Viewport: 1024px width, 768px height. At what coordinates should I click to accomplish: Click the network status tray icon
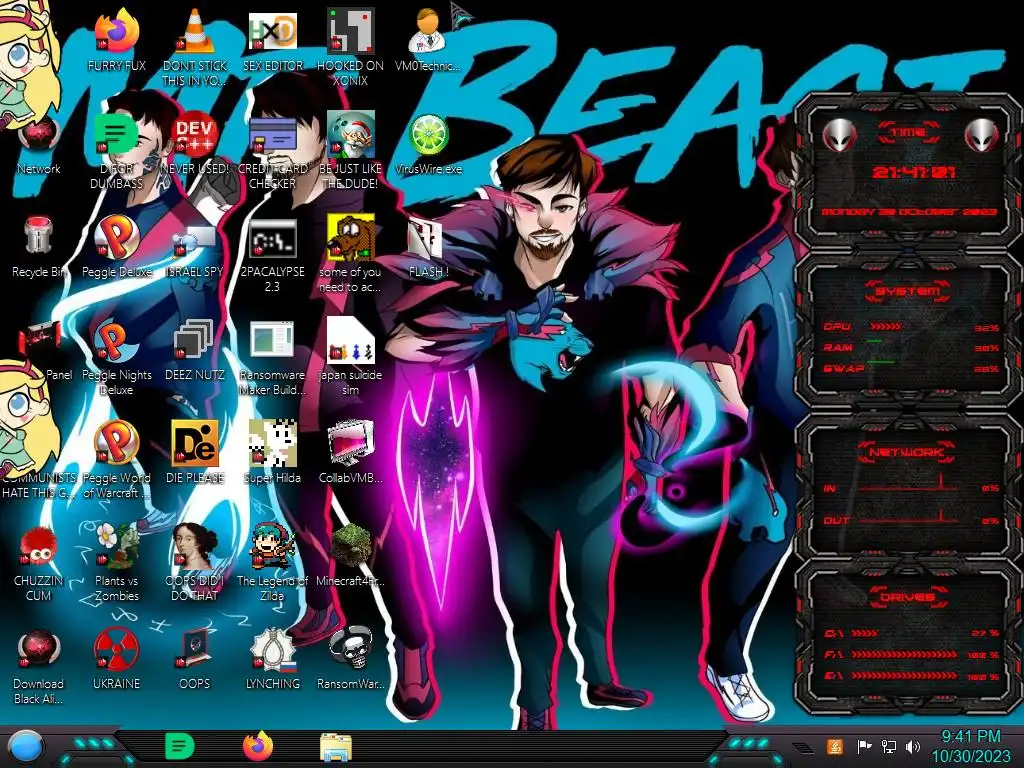pyautogui.click(x=889, y=746)
